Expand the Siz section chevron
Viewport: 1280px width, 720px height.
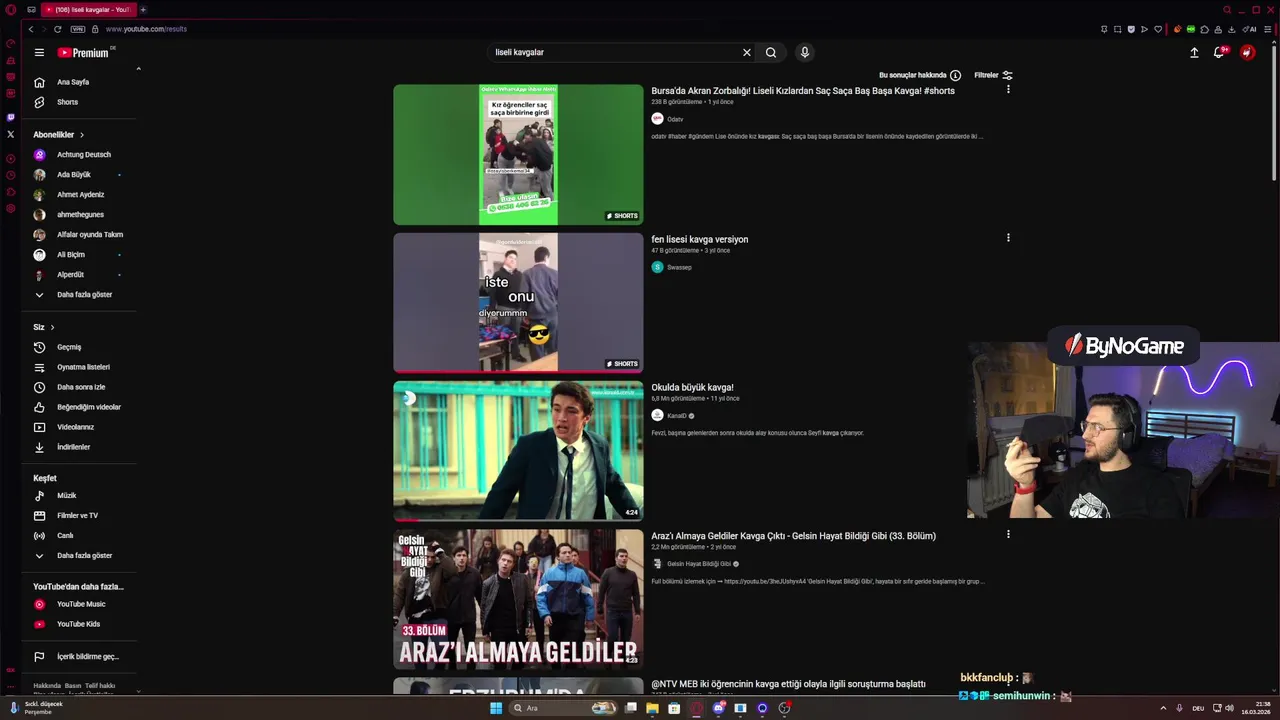tap(52, 327)
